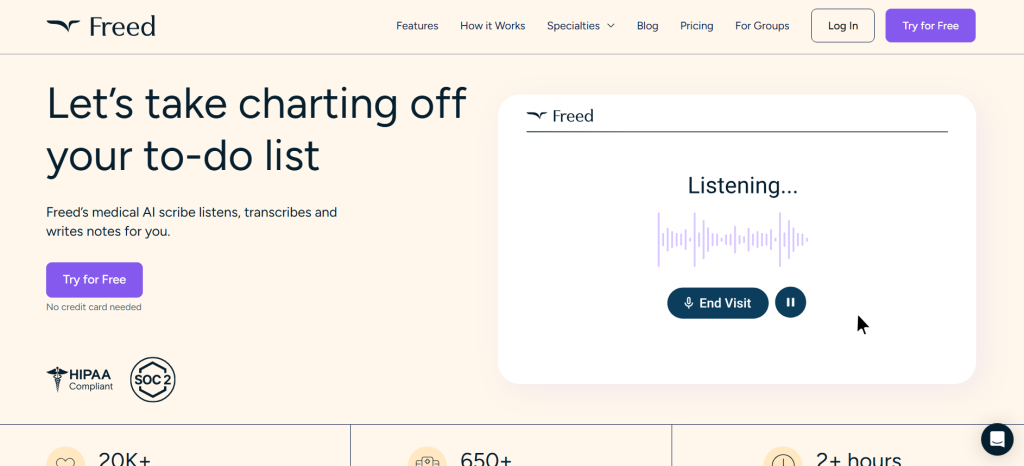Click the End Visit button
Screen dimensions: 1024x466
point(717,303)
